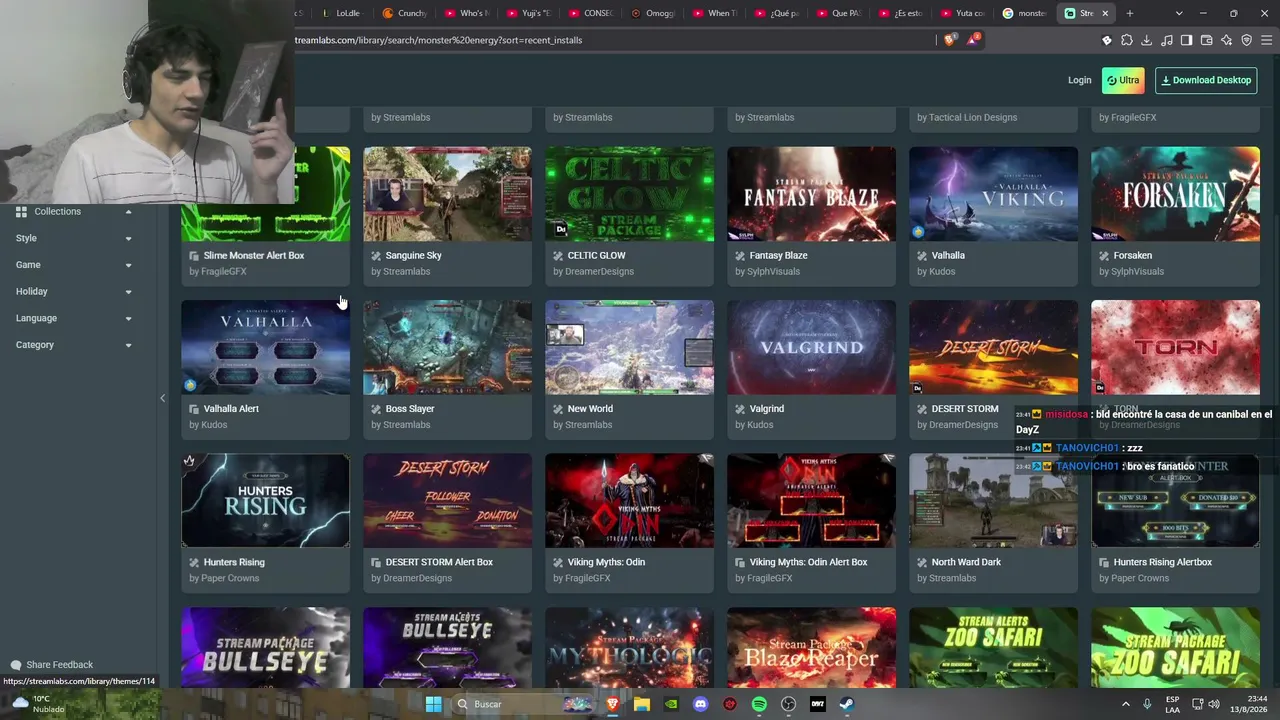Switch to the Omoggi browser tab
This screenshot has width=1280, height=720.
[x=654, y=13]
